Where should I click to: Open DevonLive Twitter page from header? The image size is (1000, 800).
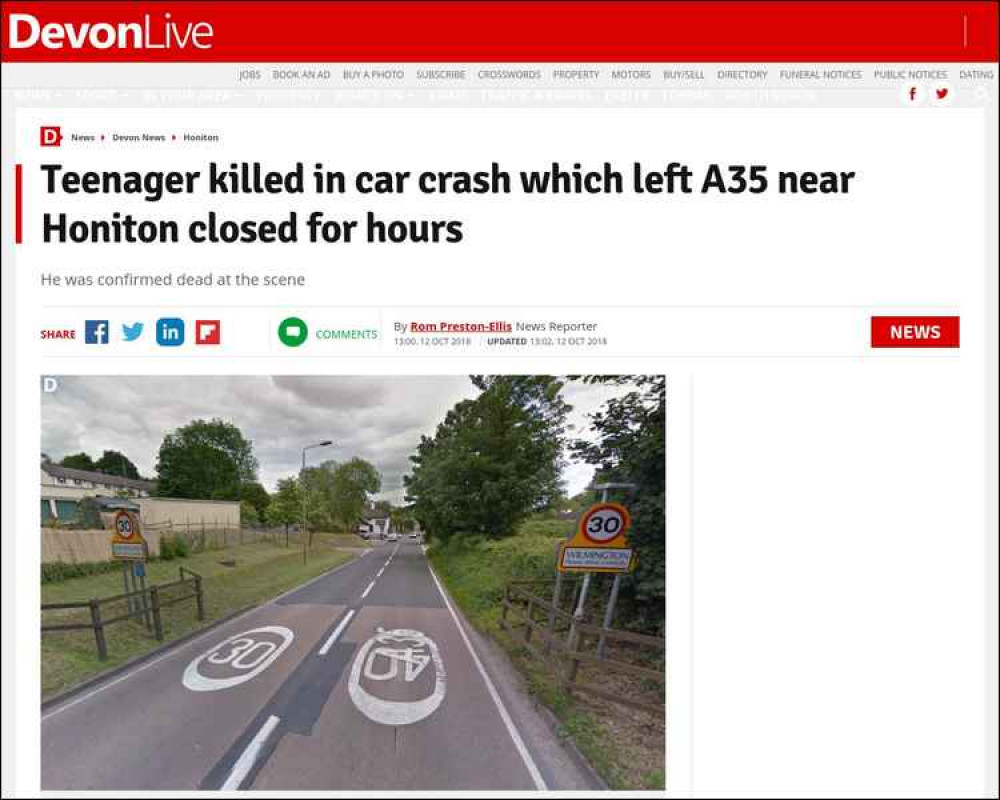[942, 94]
